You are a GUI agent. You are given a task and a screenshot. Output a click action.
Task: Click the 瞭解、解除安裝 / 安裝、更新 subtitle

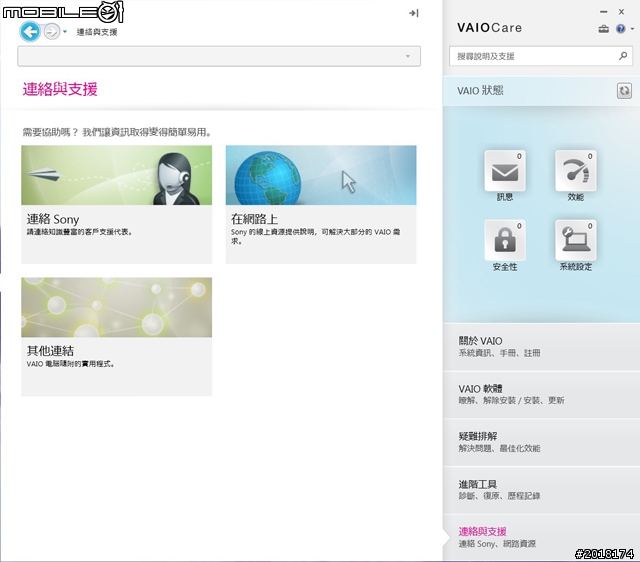click(x=511, y=401)
